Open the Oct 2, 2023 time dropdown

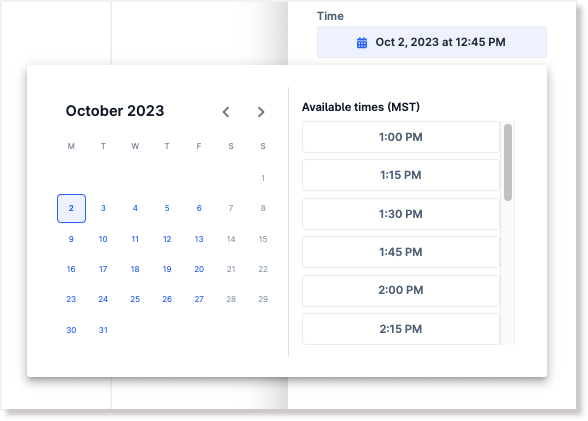point(432,42)
